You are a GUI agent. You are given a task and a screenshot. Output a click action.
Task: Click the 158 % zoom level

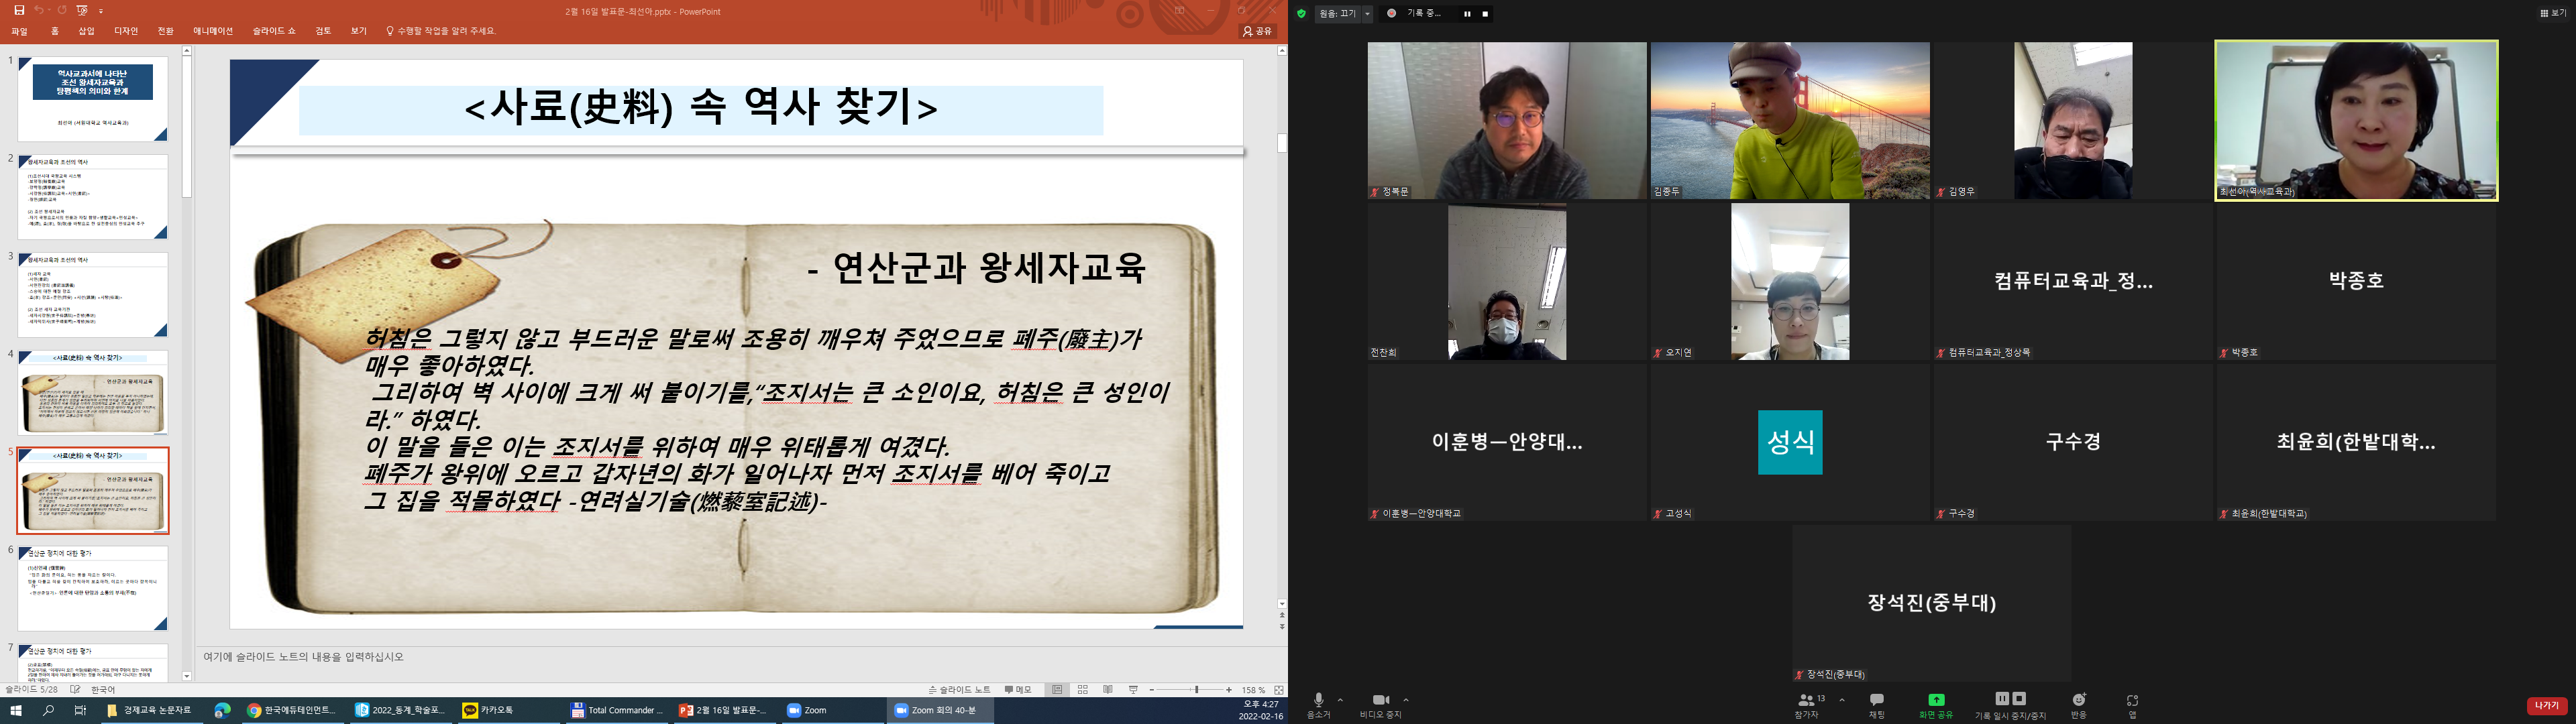click(1254, 690)
